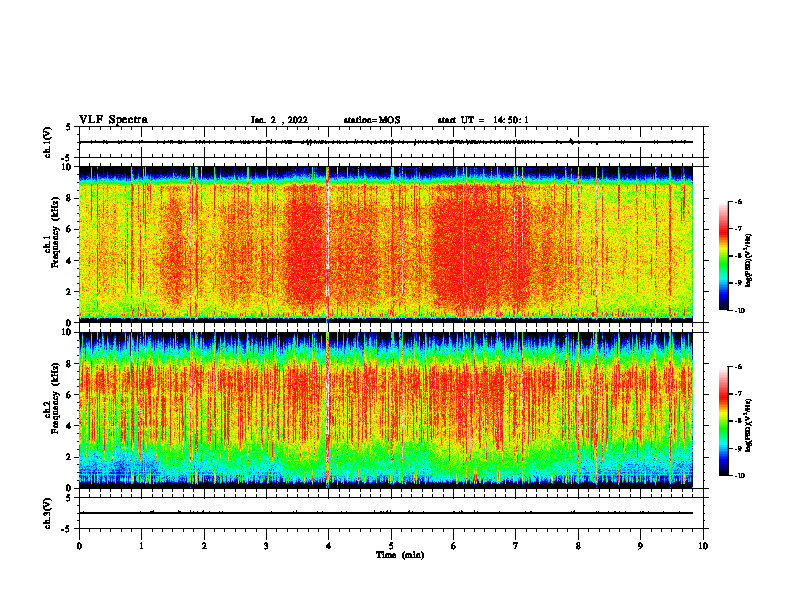Click the 'VLF Spectra' plot title
The height and width of the screenshot is (612, 792).
pos(113,120)
